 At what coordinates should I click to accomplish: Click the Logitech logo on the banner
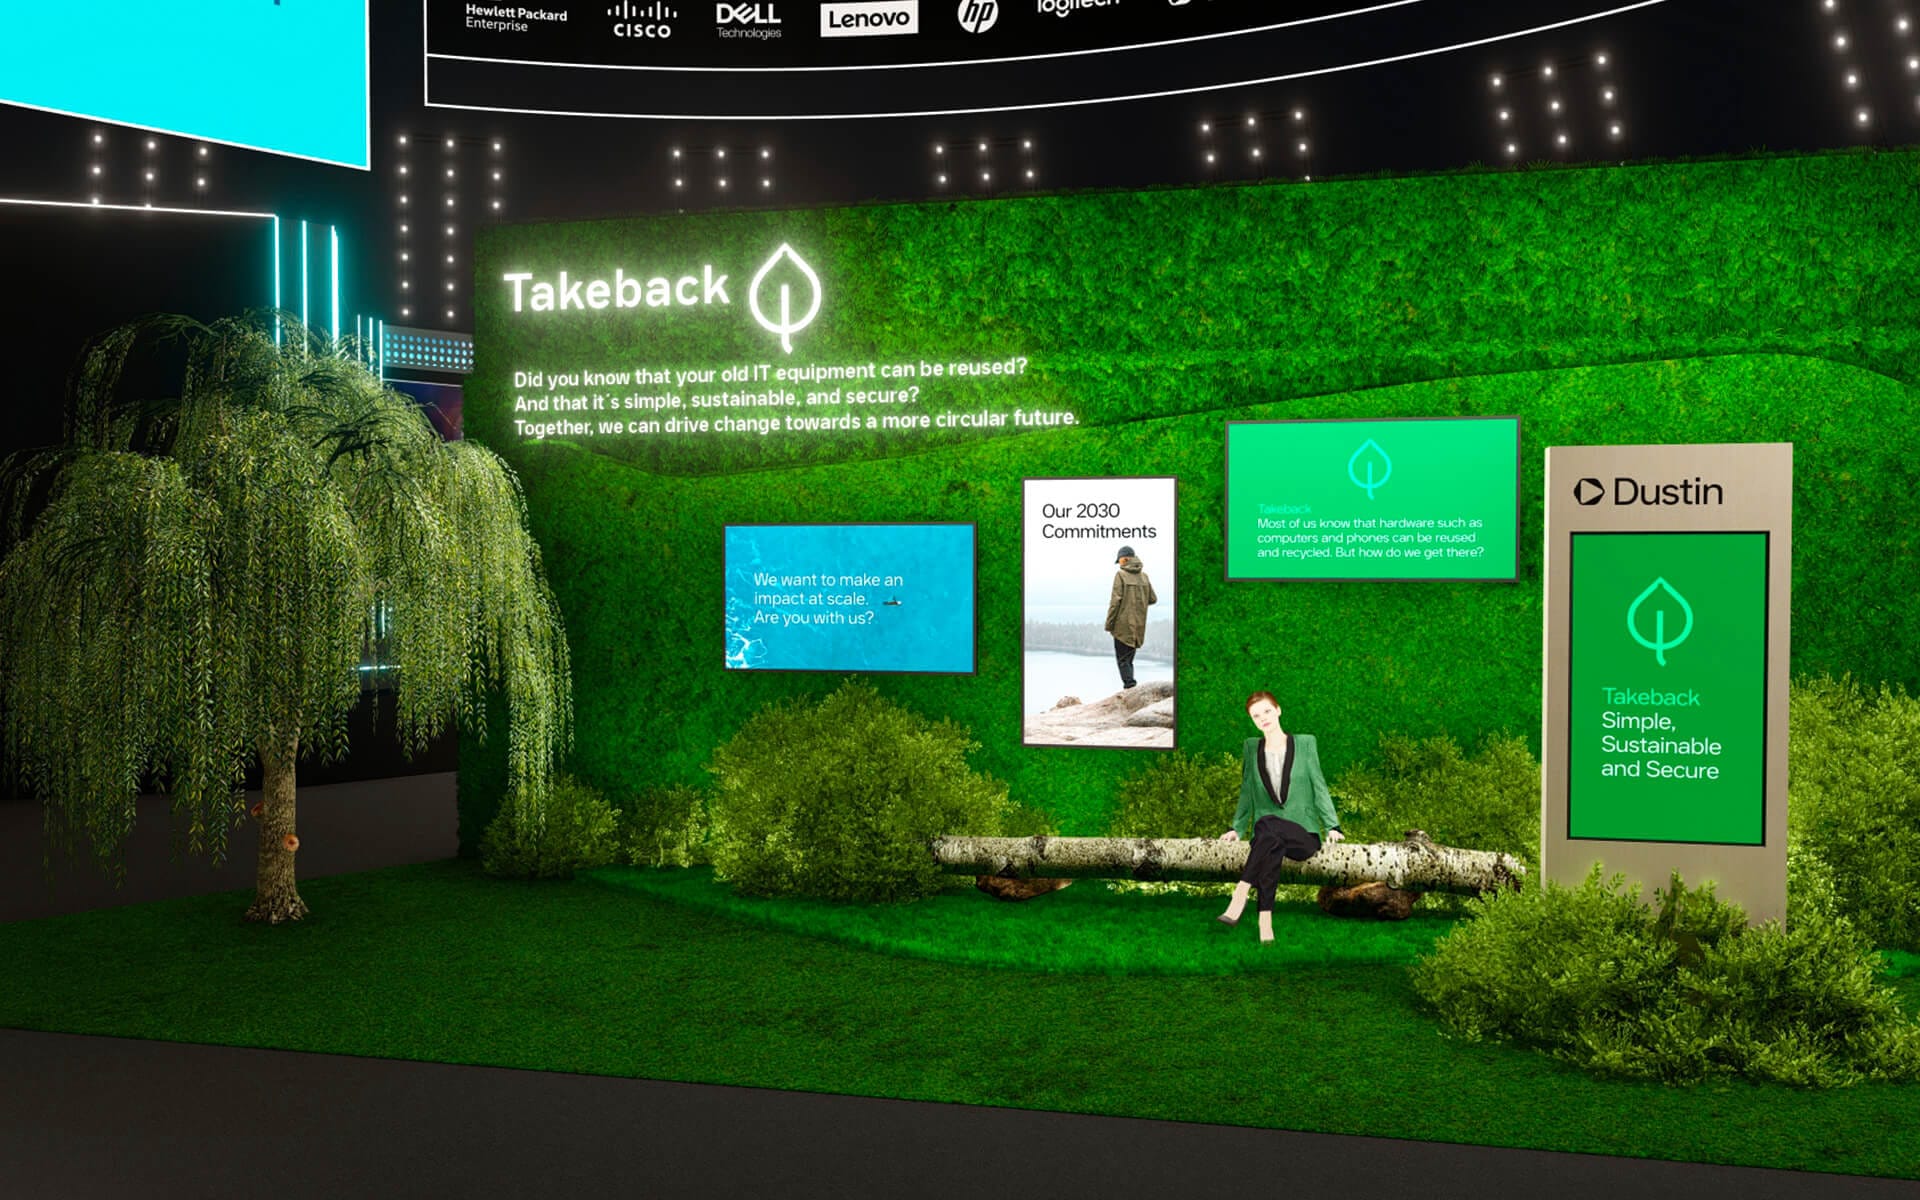click(1077, 8)
